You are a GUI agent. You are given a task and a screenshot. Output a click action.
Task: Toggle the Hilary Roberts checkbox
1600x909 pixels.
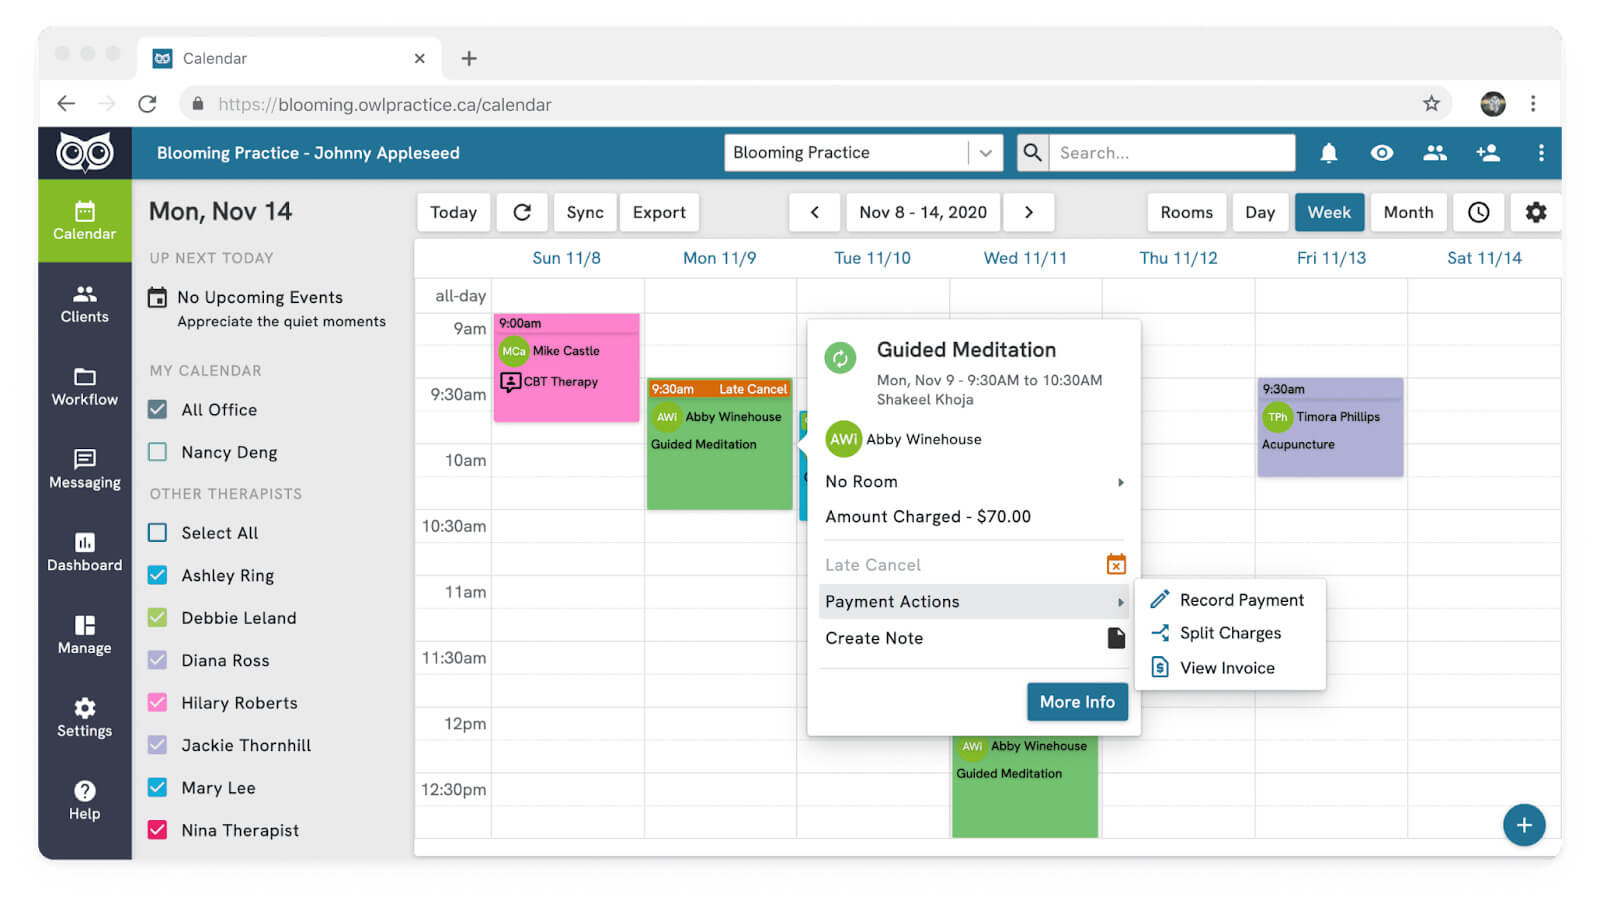pos(157,702)
